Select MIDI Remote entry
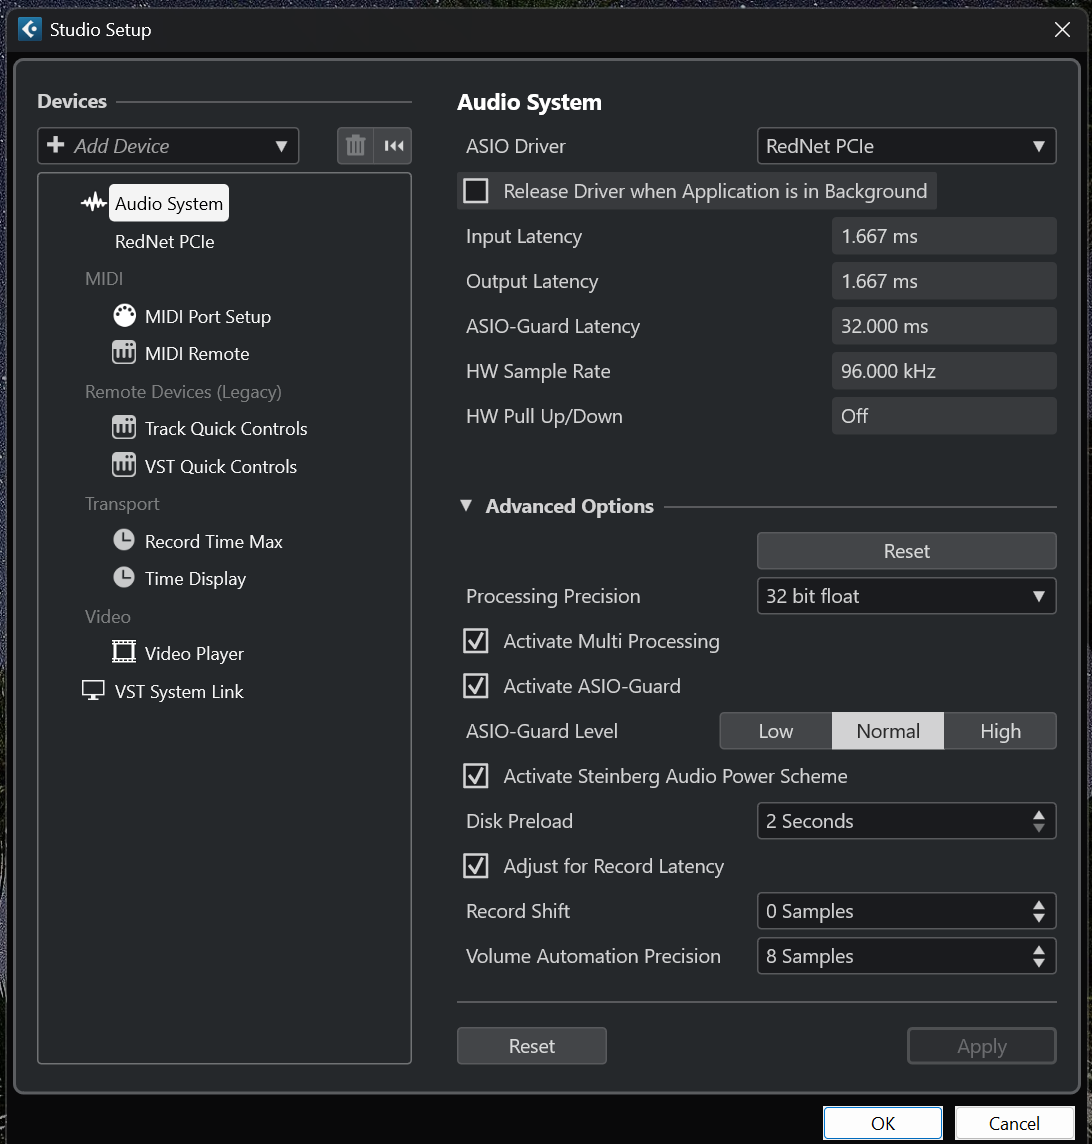This screenshot has width=1092, height=1144. pyautogui.click(x=197, y=354)
